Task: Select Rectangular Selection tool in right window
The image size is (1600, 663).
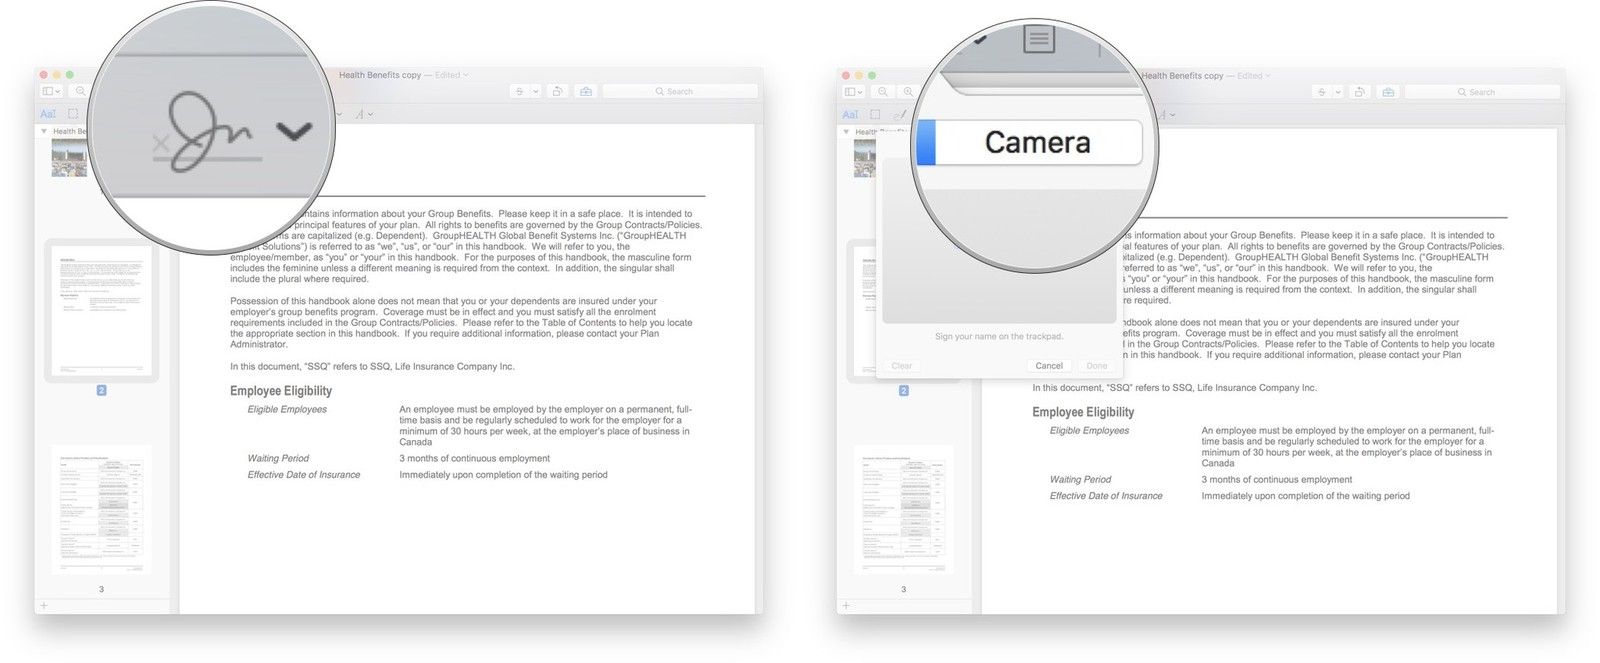Action: pyautogui.click(x=875, y=114)
